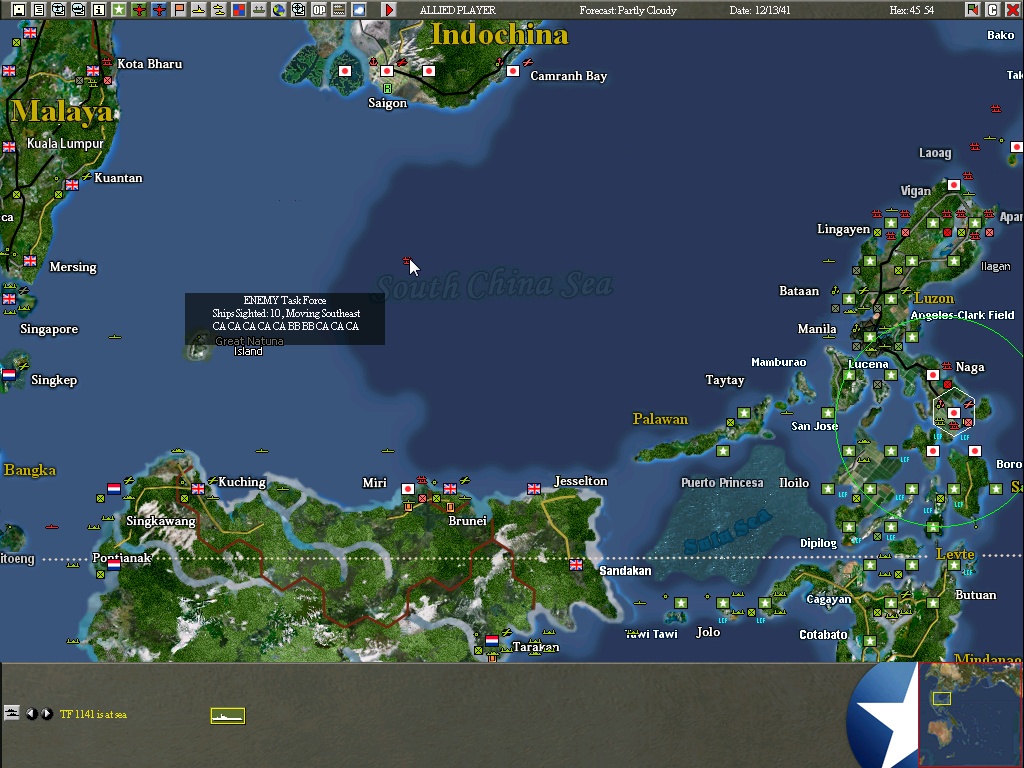Click the Manila map label
Screen dimensions: 1024x768
817,329
